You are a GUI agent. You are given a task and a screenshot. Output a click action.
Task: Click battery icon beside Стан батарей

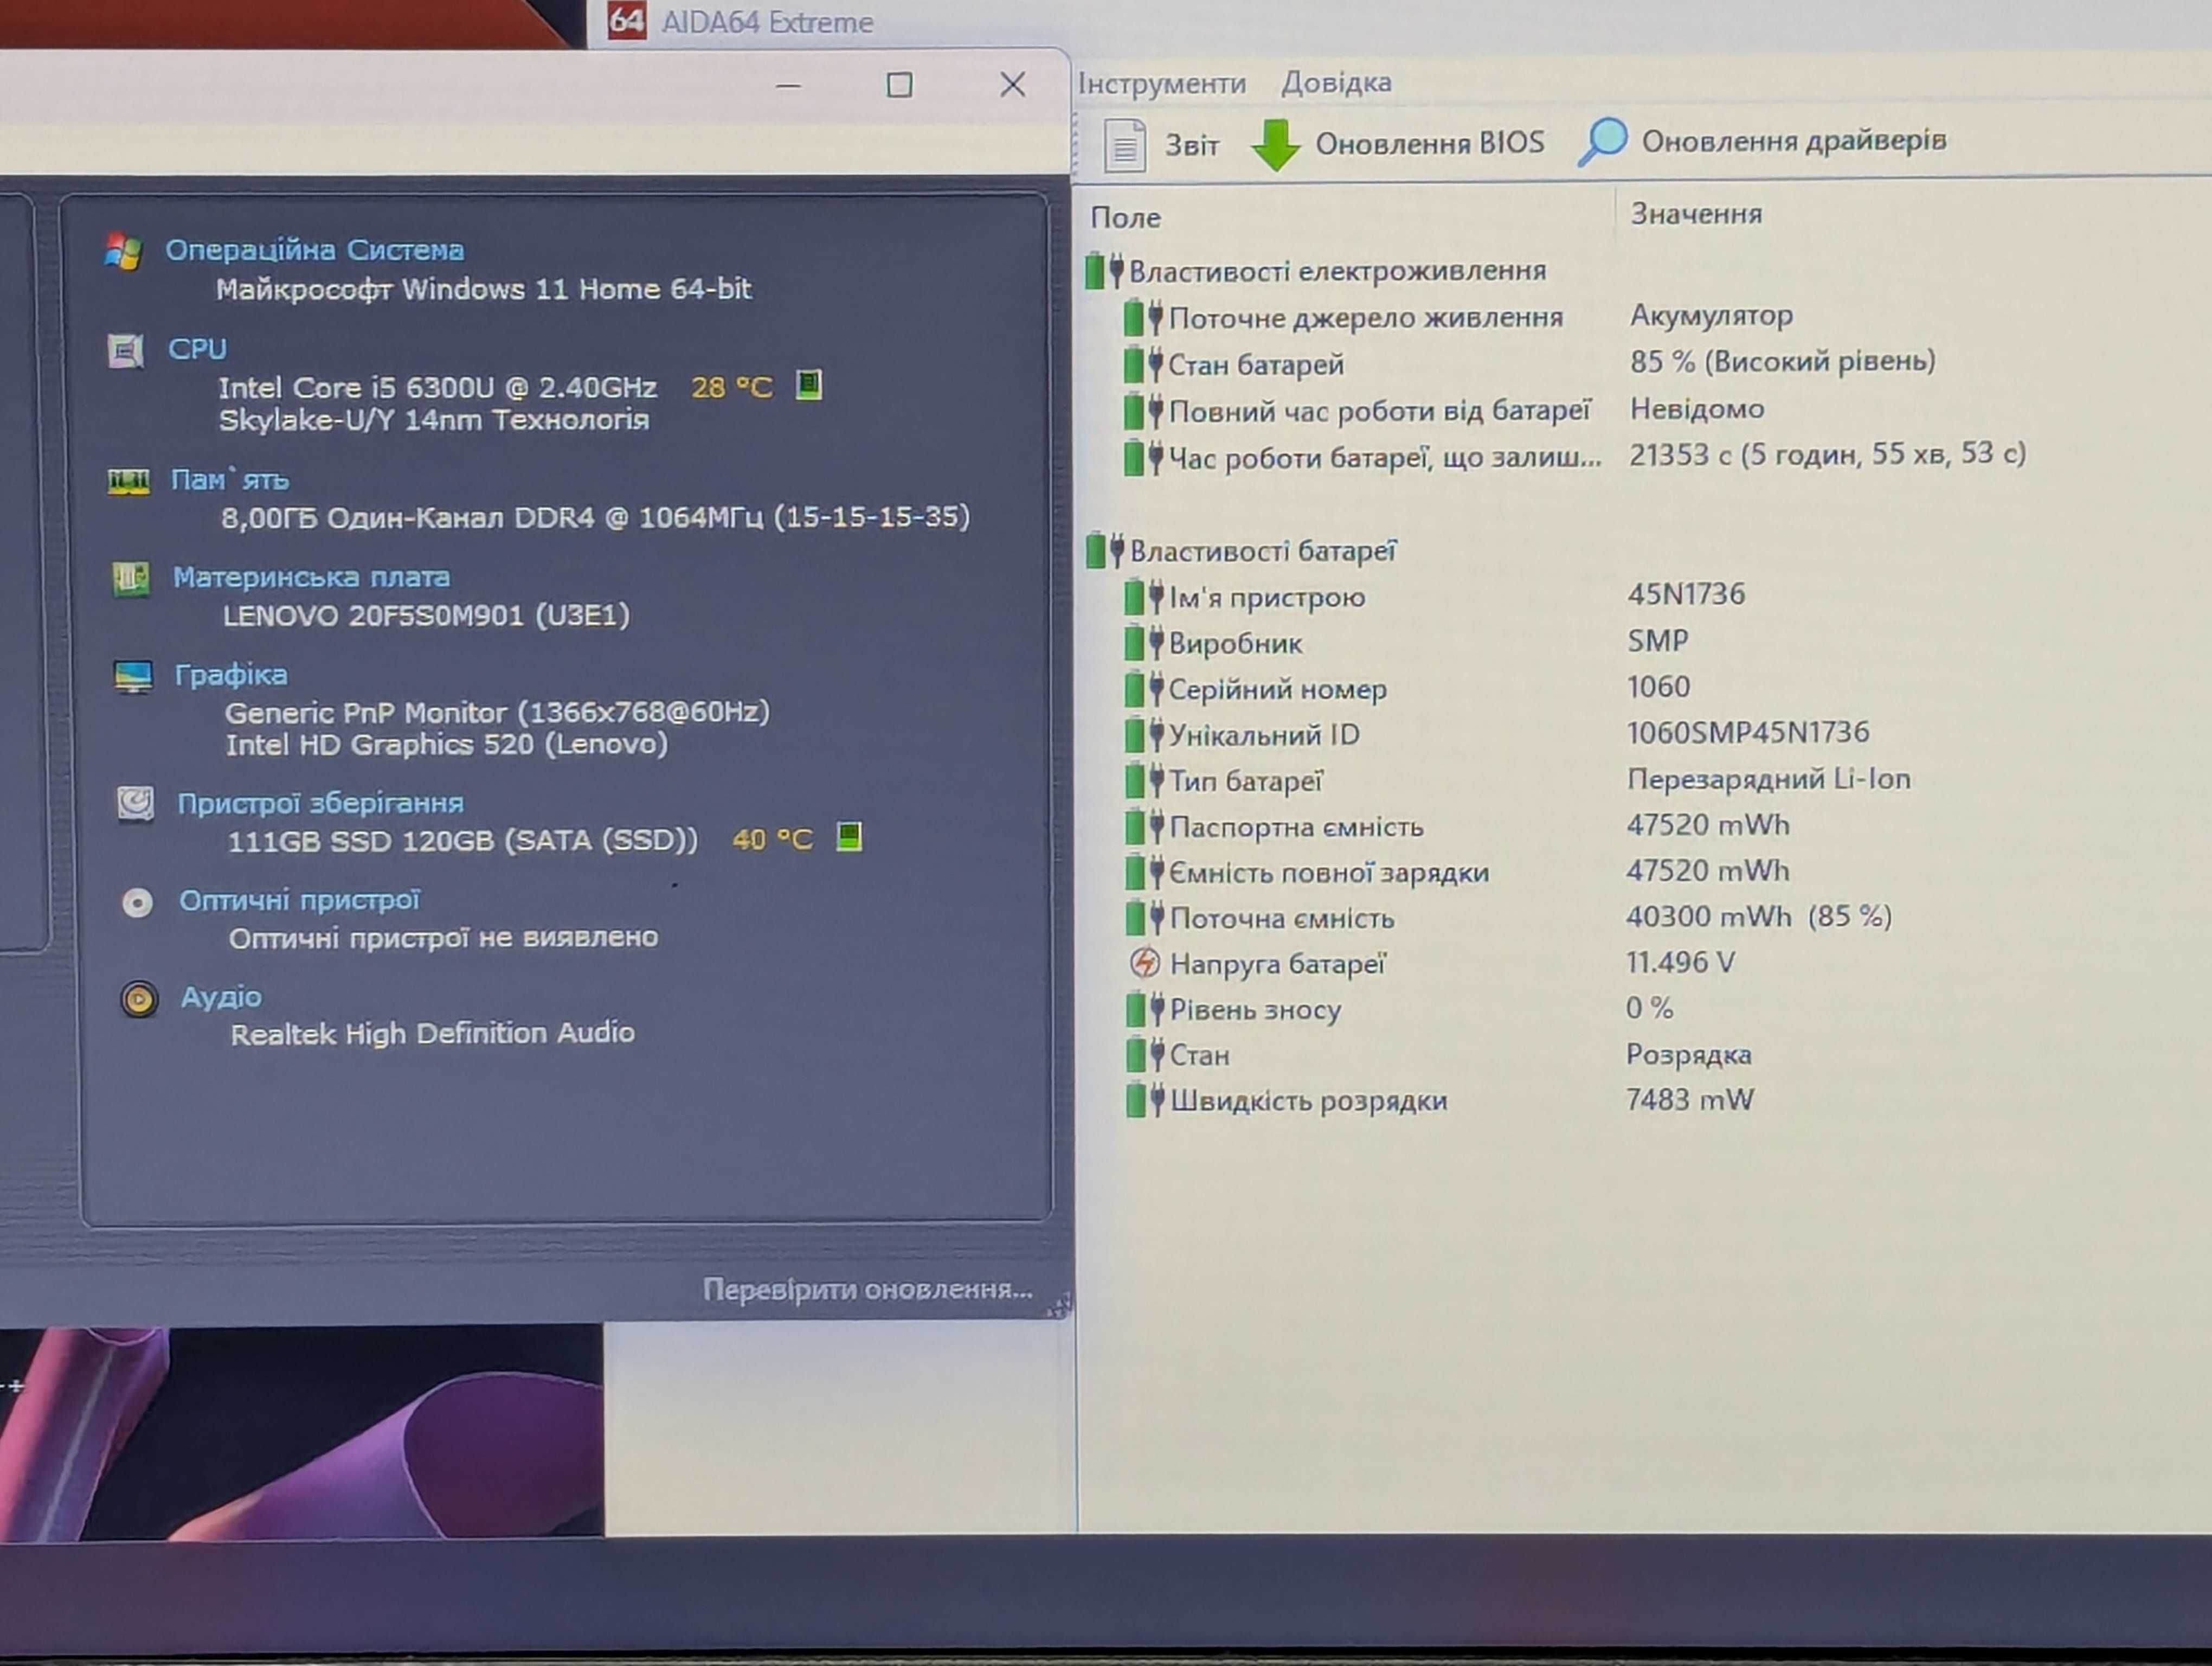click(1143, 365)
